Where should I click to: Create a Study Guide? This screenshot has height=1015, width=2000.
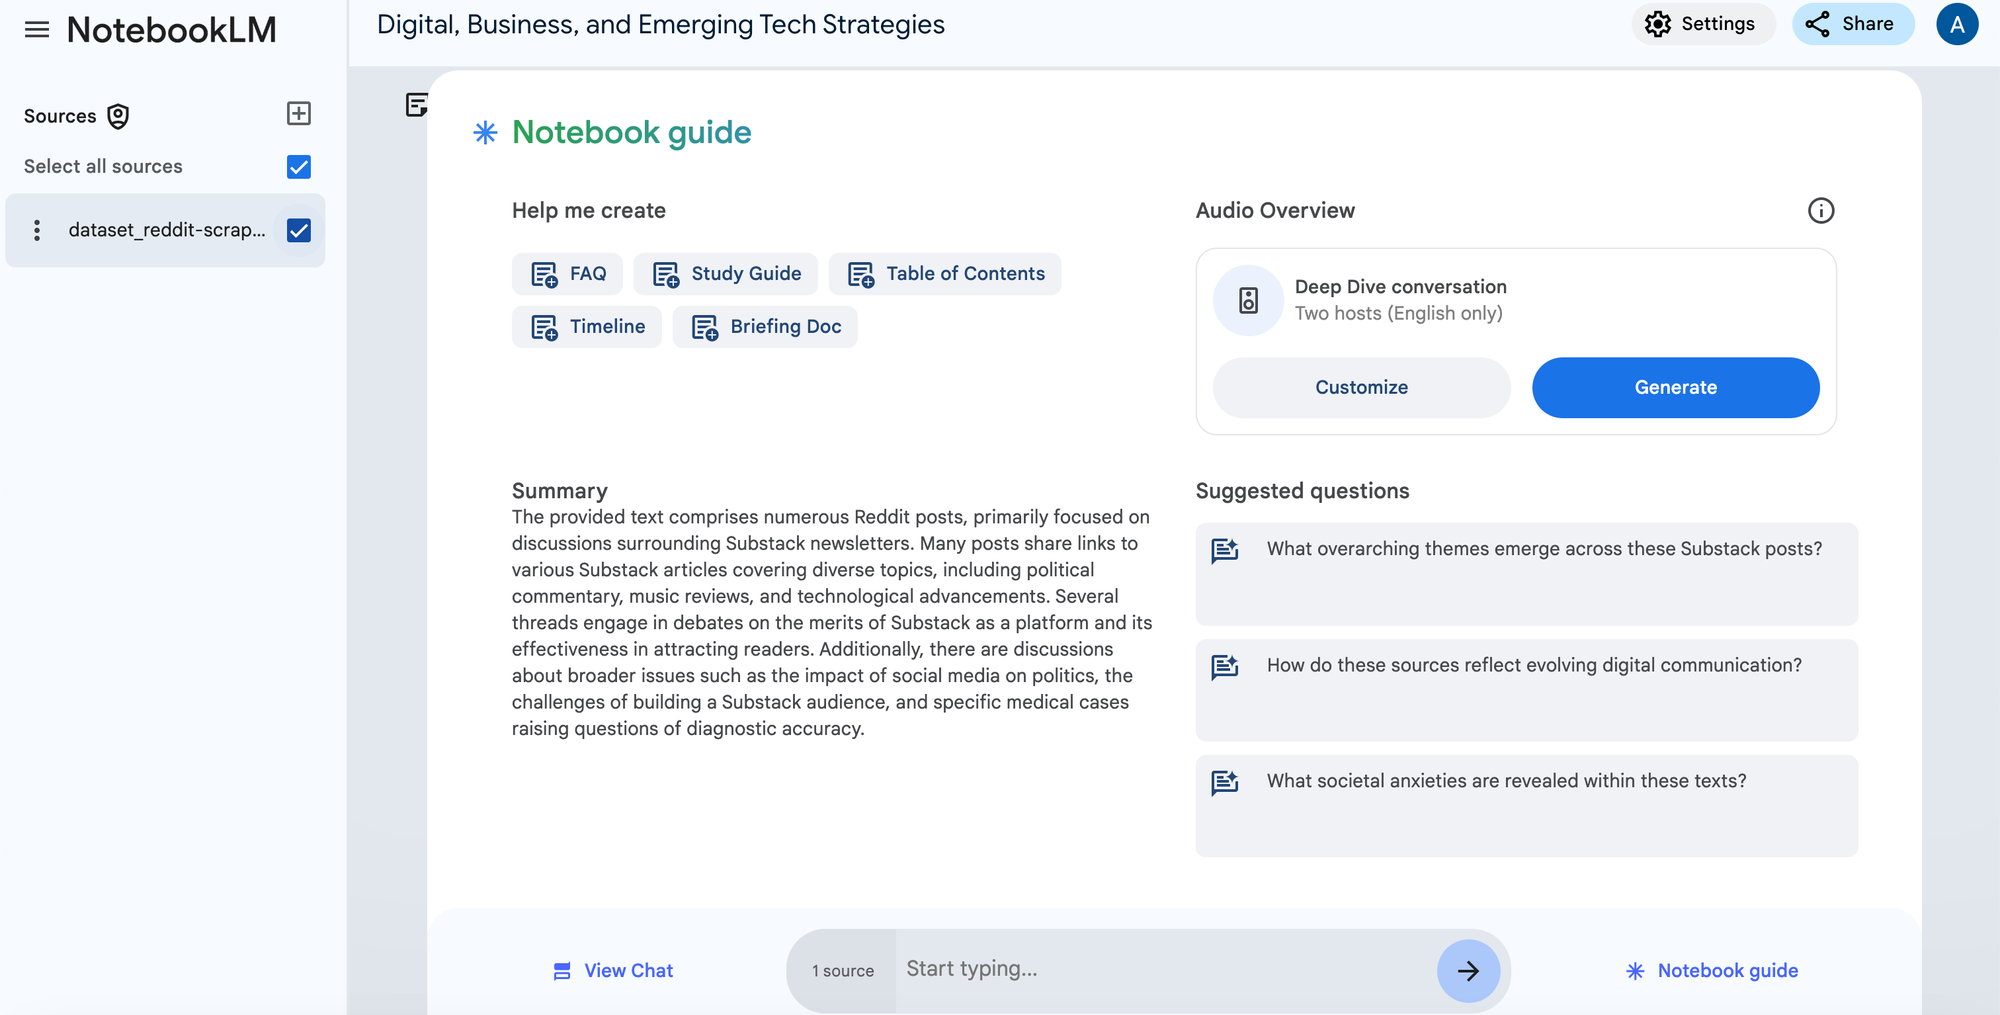click(x=726, y=274)
